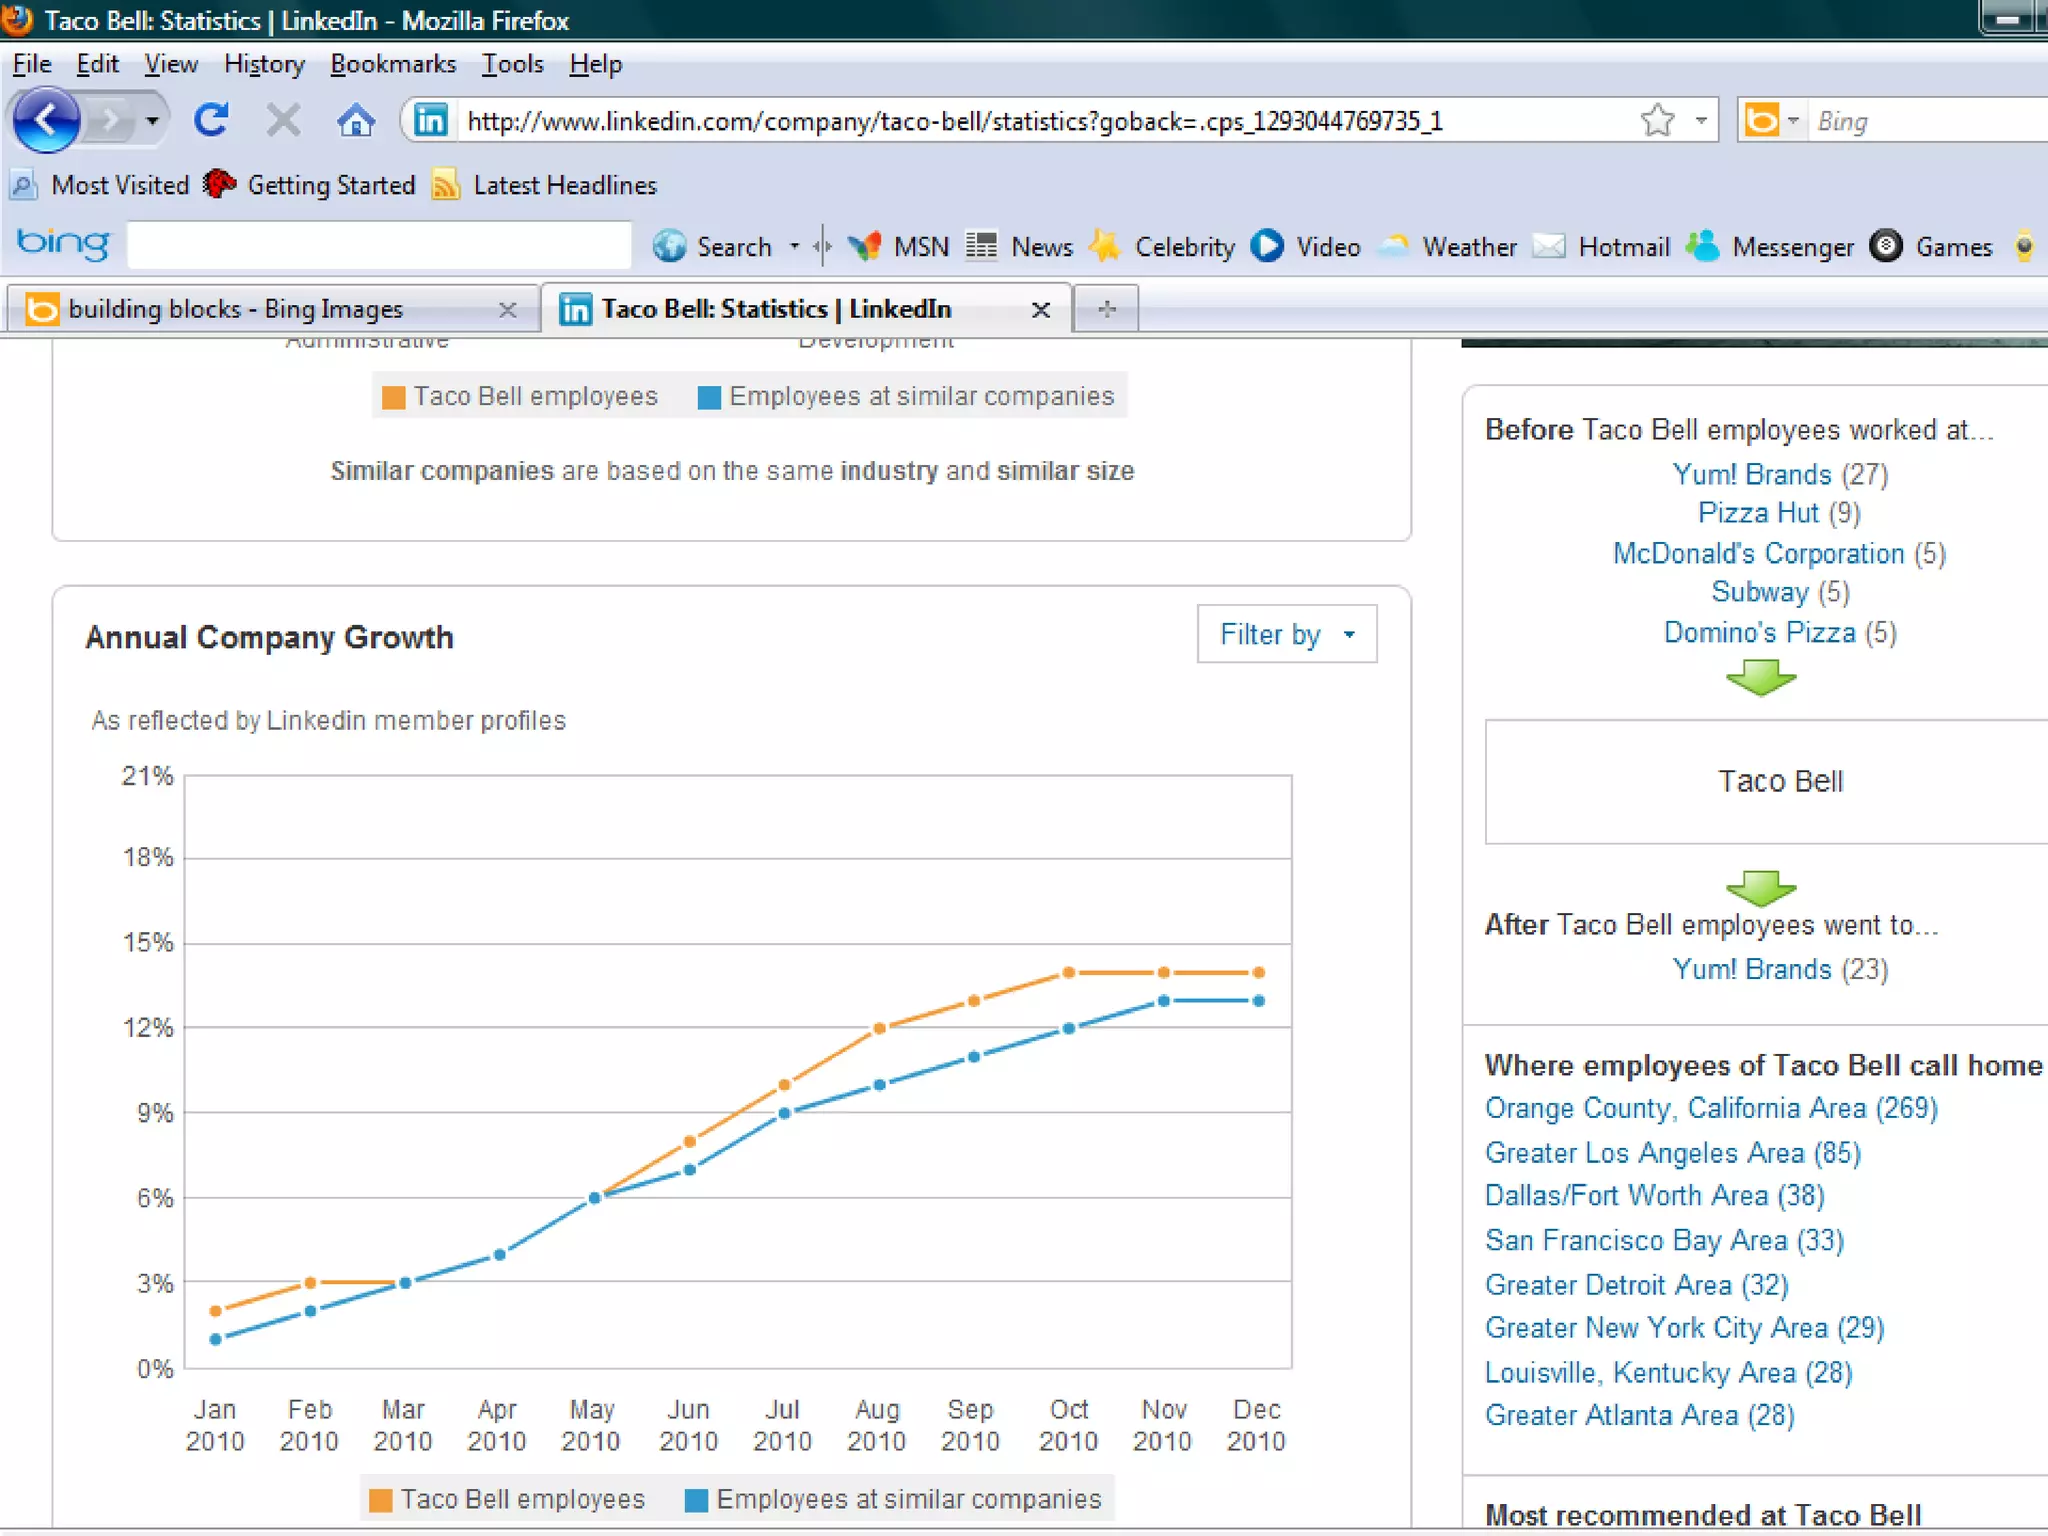Open the View menu
Screen dimensions: 2048x1536
[171, 64]
